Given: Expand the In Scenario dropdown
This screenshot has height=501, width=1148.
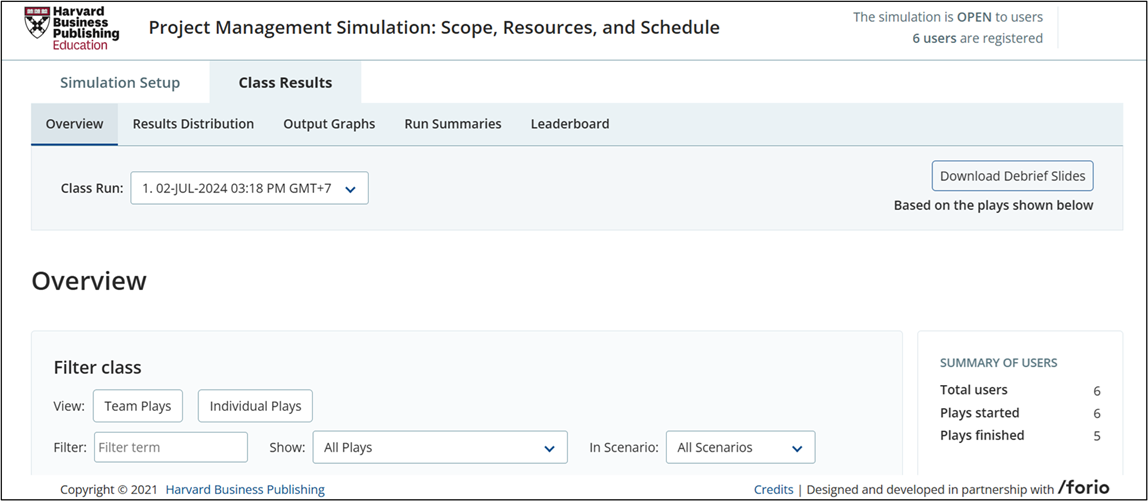Looking at the screenshot, I should coord(740,448).
